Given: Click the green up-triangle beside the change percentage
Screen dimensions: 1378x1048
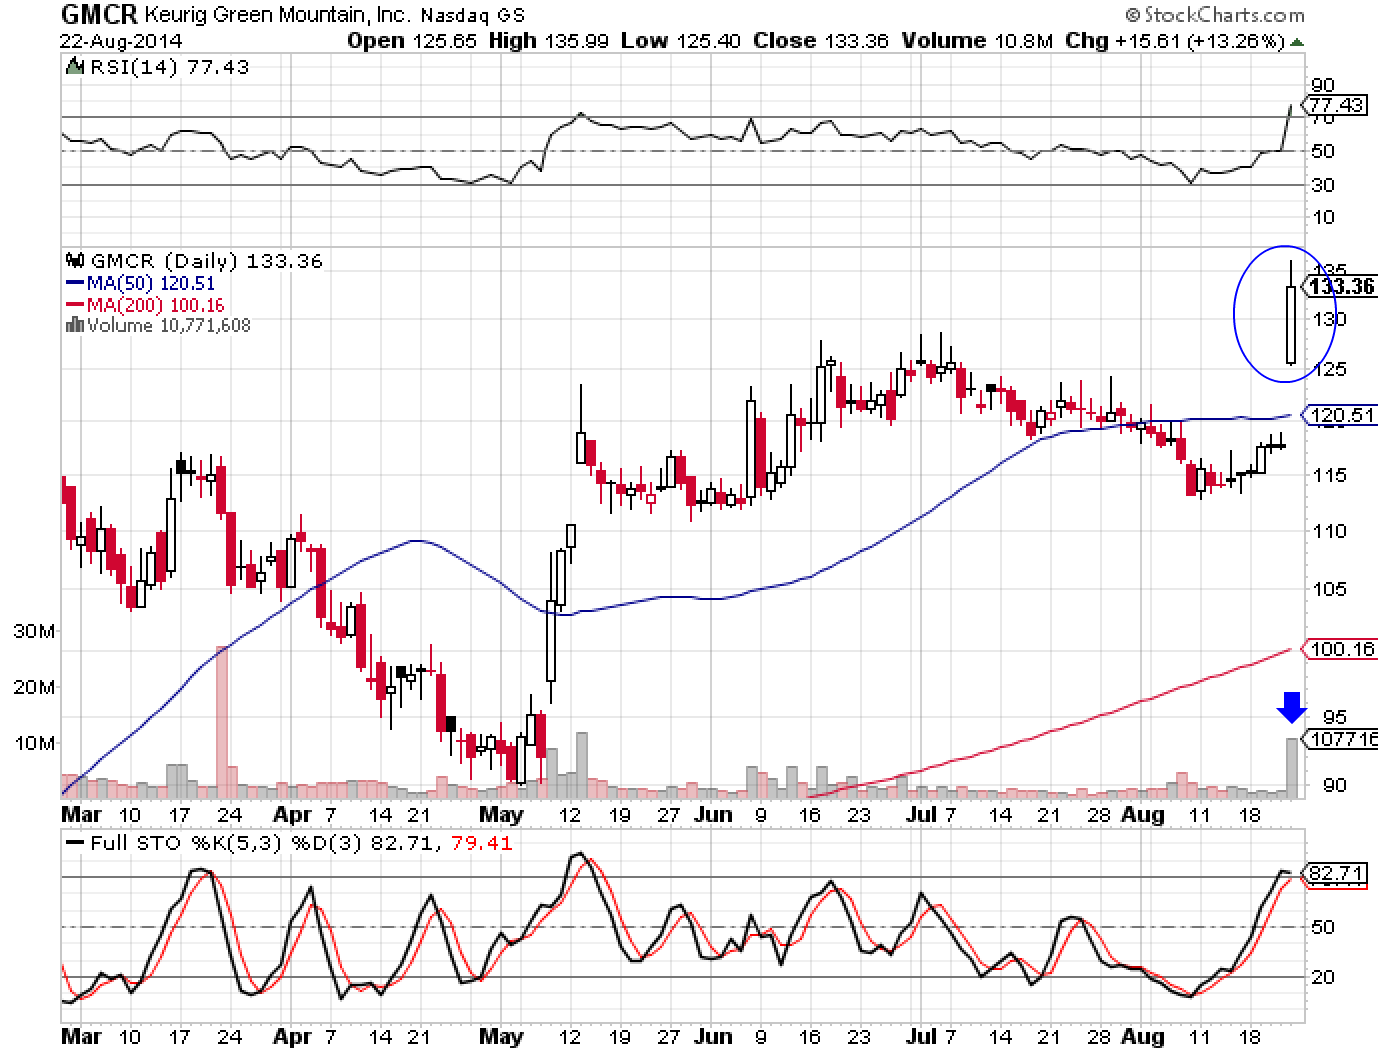Looking at the screenshot, I should click(1297, 42).
